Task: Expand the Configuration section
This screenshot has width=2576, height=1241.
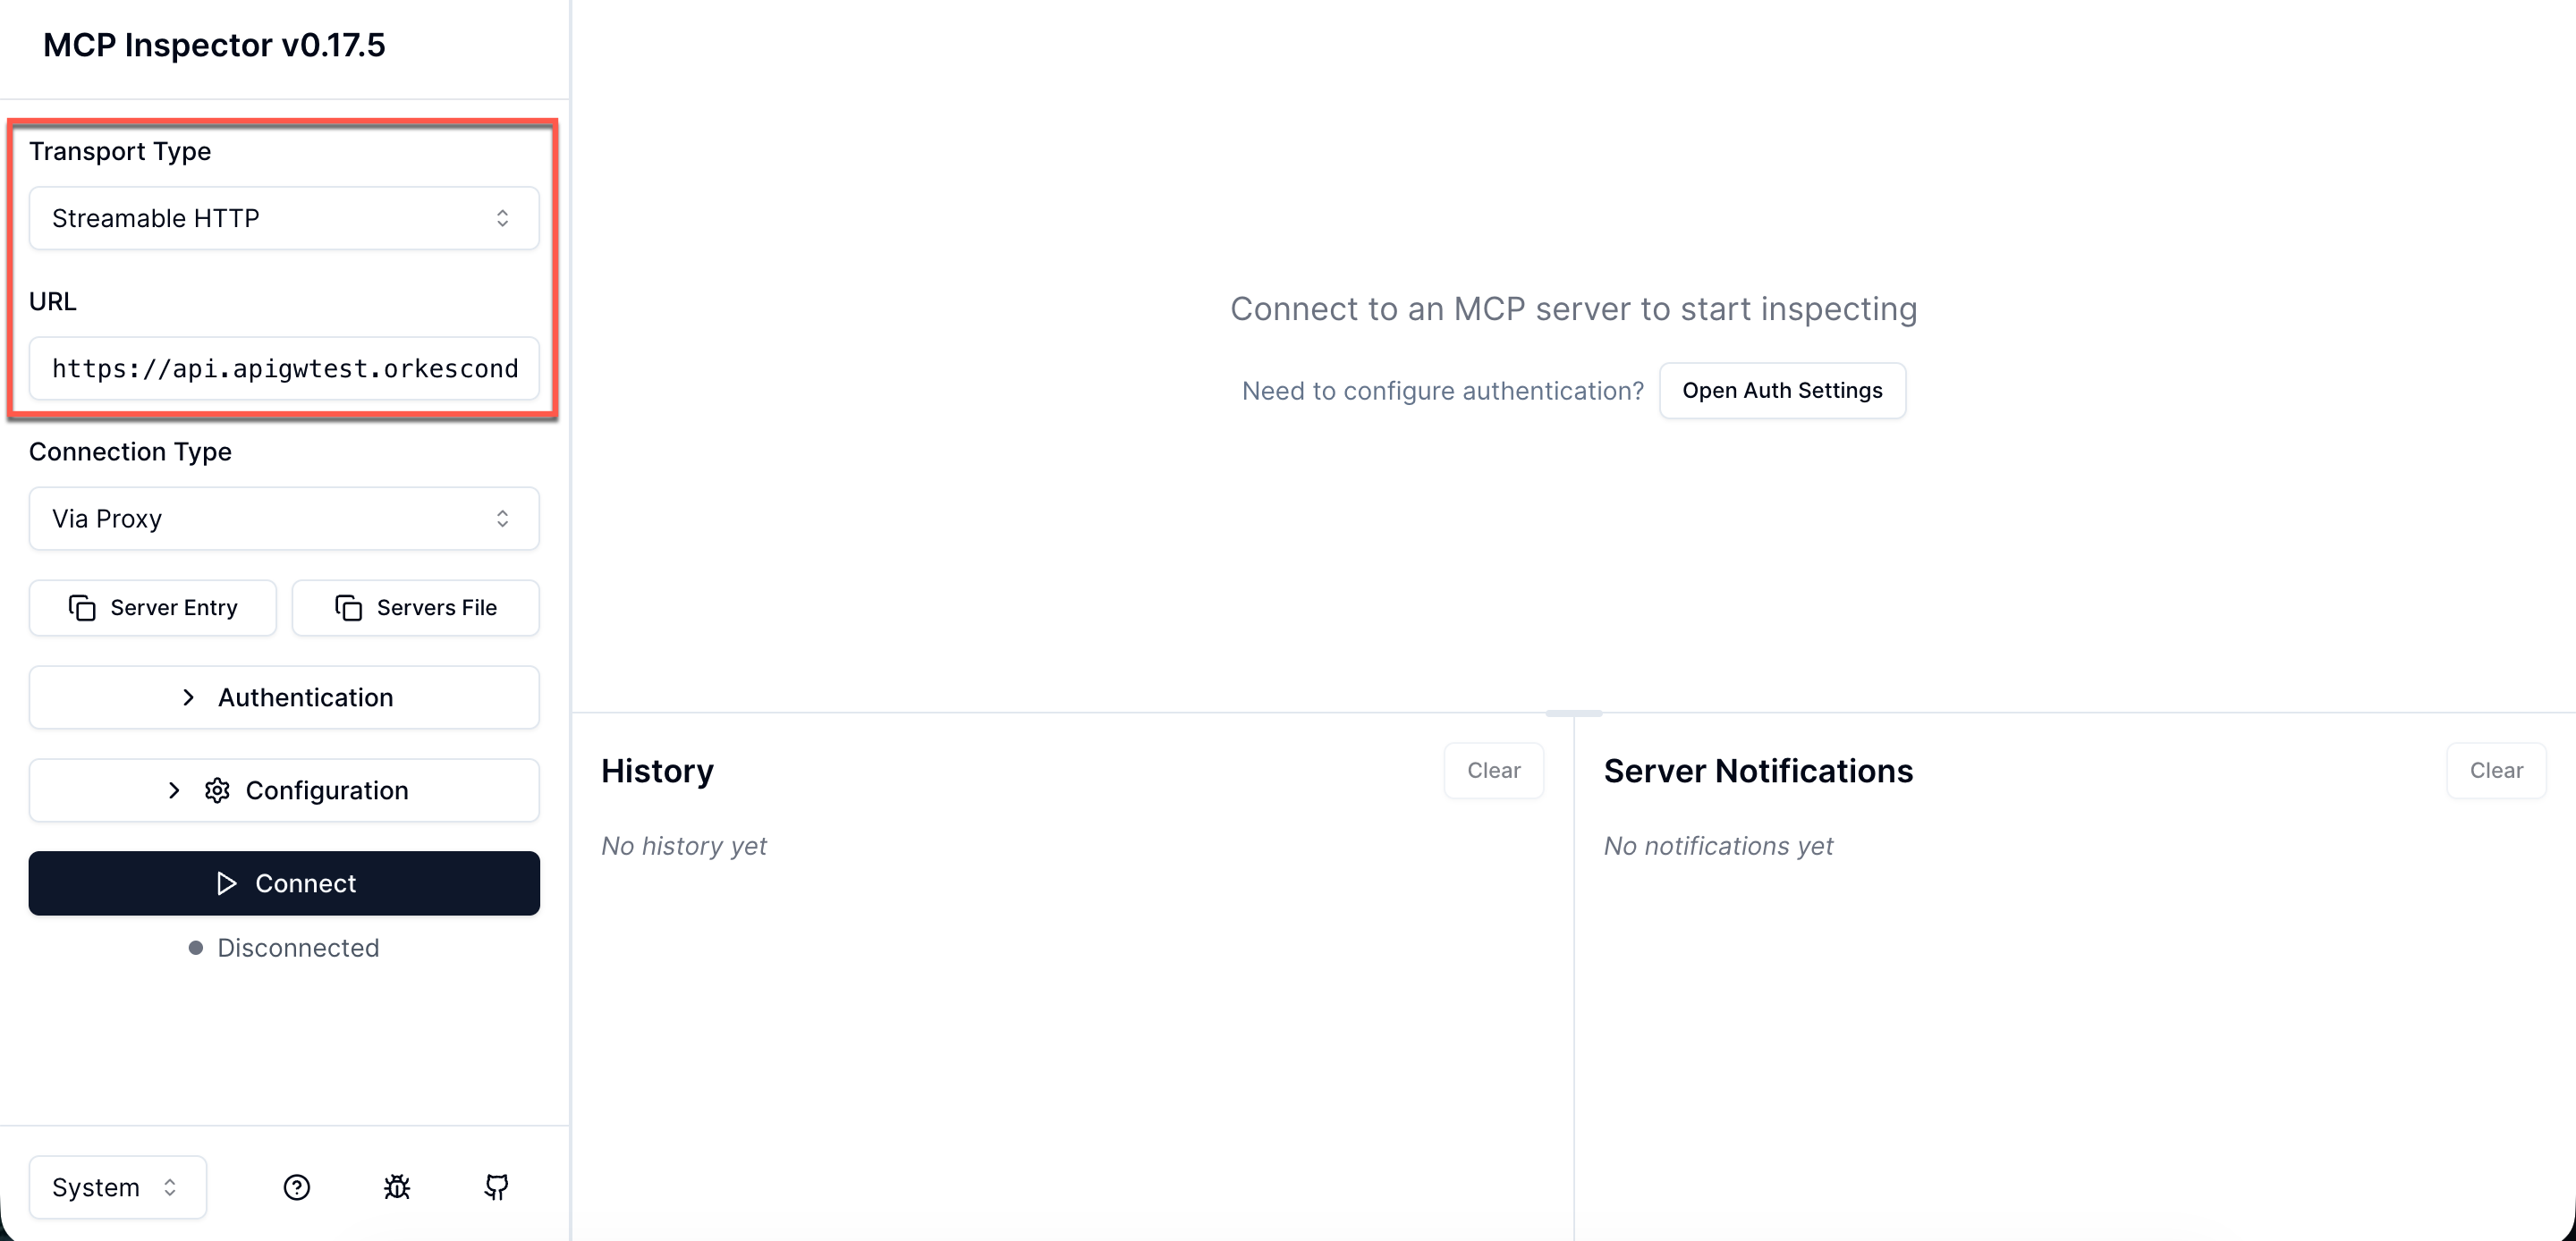Action: click(284, 790)
